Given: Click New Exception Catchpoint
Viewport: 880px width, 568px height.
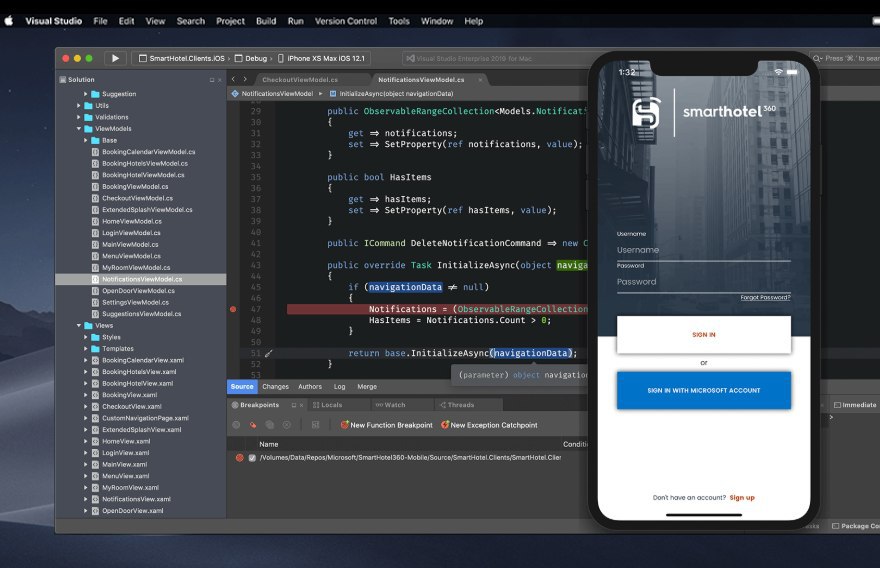Looking at the screenshot, I should pos(489,425).
